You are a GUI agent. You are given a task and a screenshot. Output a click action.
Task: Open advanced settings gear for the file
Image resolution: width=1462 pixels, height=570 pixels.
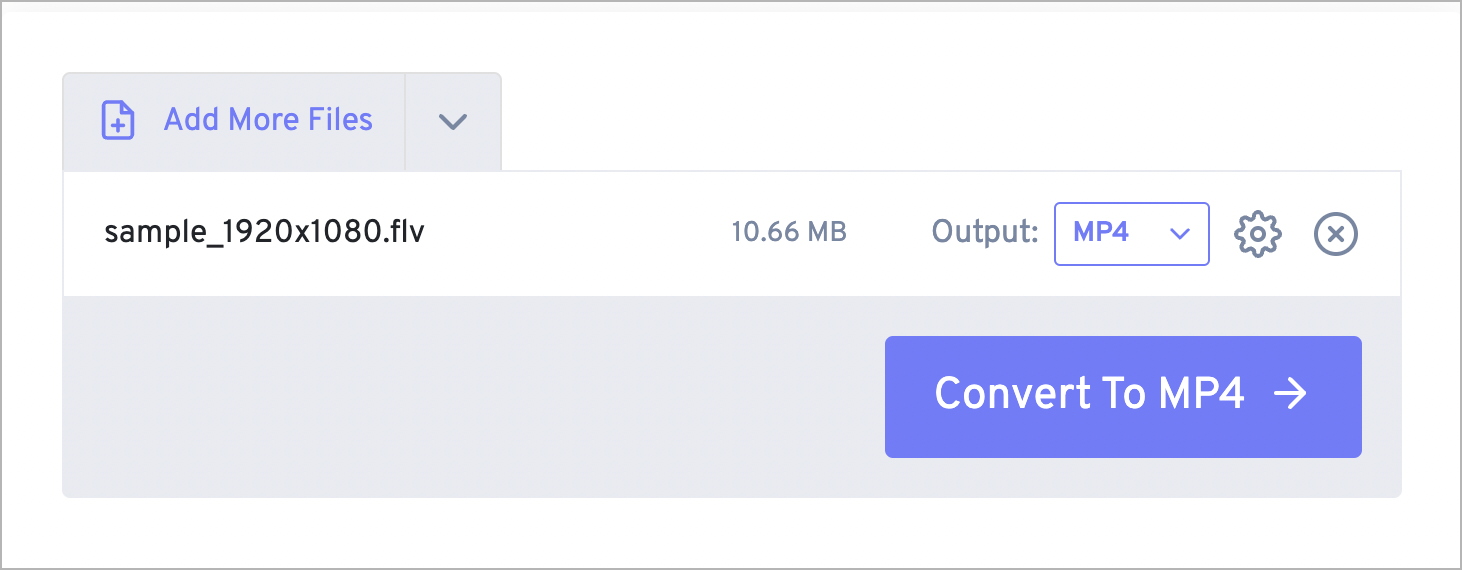1257,234
